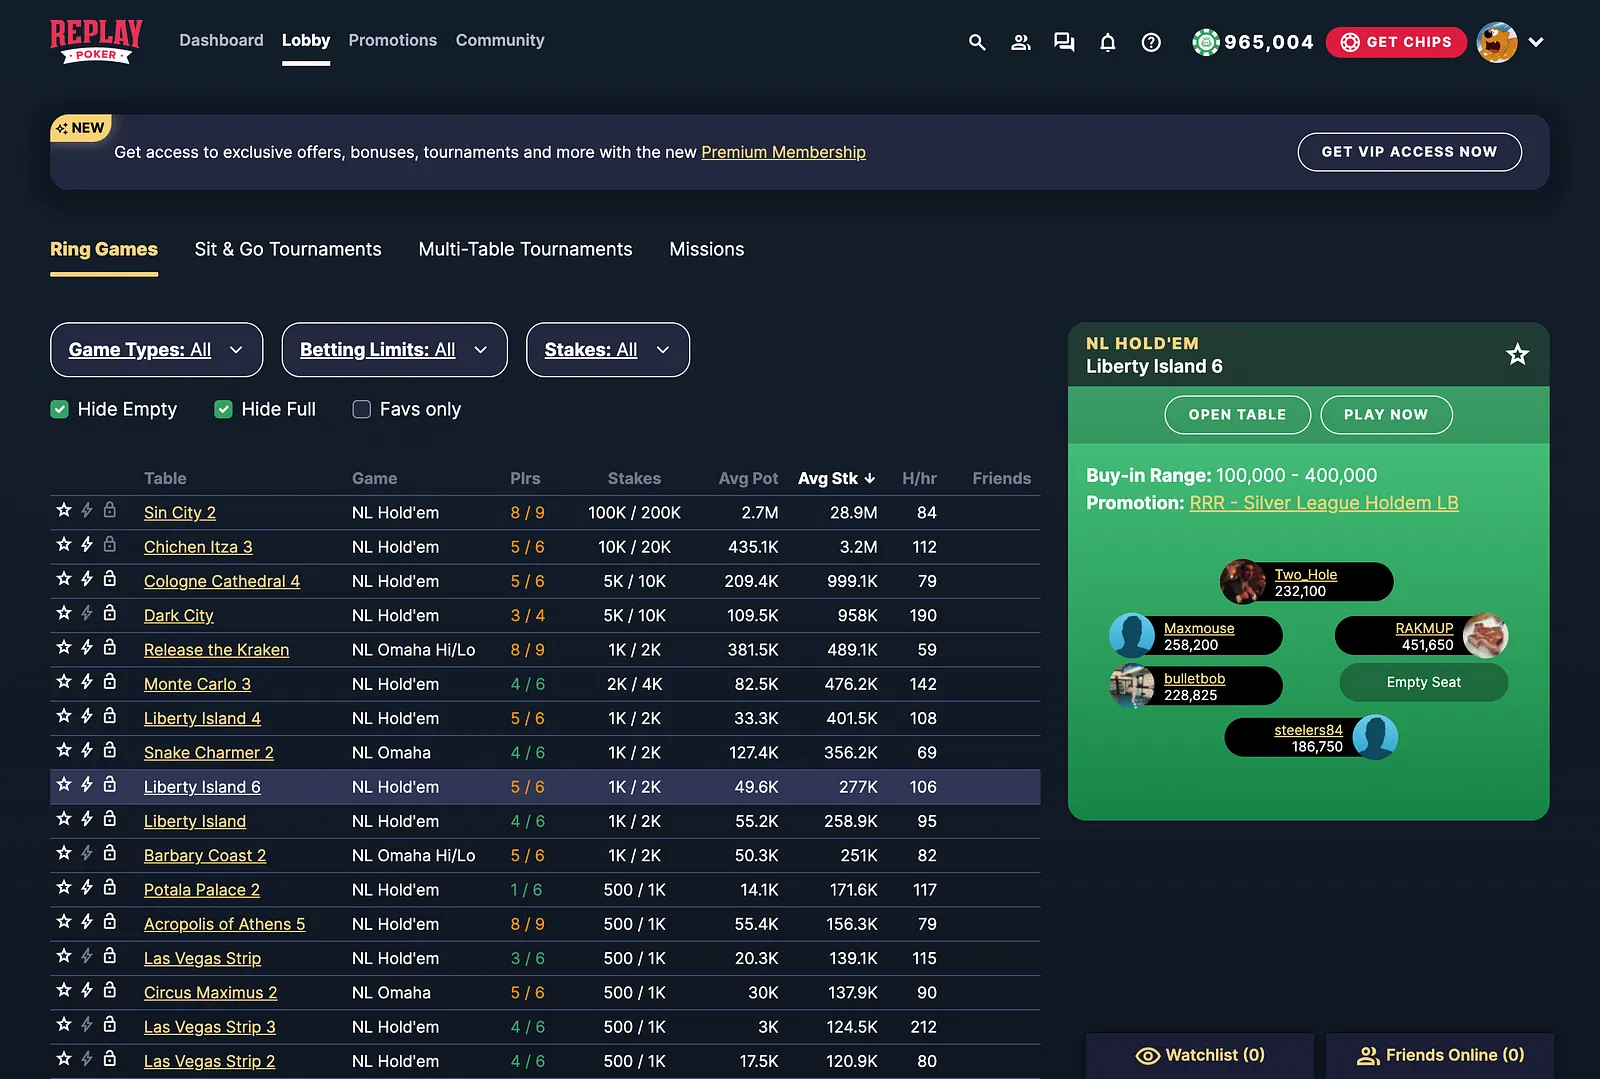The height and width of the screenshot is (1079, 1600).
Task: Sort by Avg Pot column header
Action: (748, 478)
